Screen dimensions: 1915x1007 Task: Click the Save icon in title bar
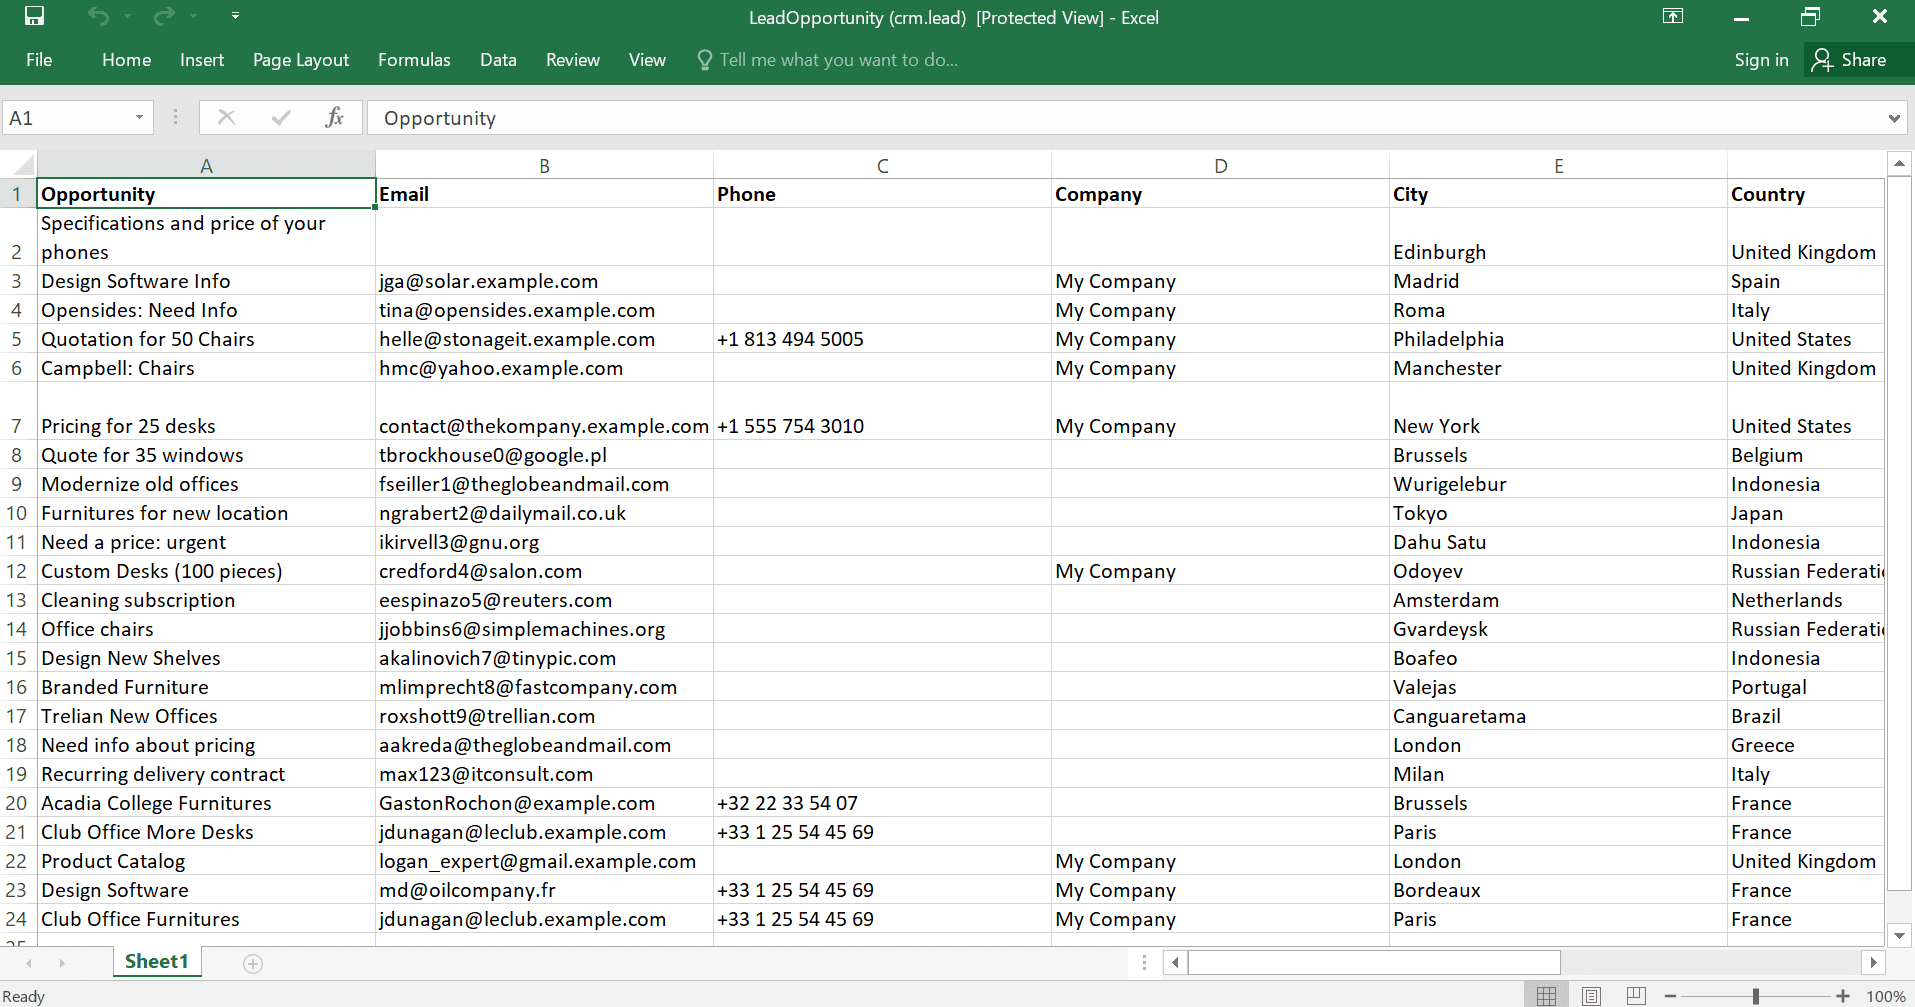pos(34,16)
